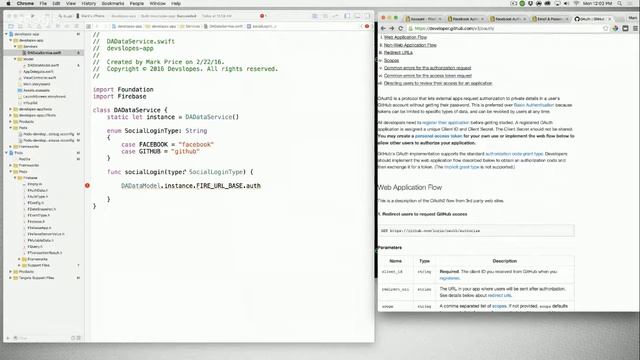The image size is (640, 360).
Task: Open the People menu
Action: [x=137, y=3]
